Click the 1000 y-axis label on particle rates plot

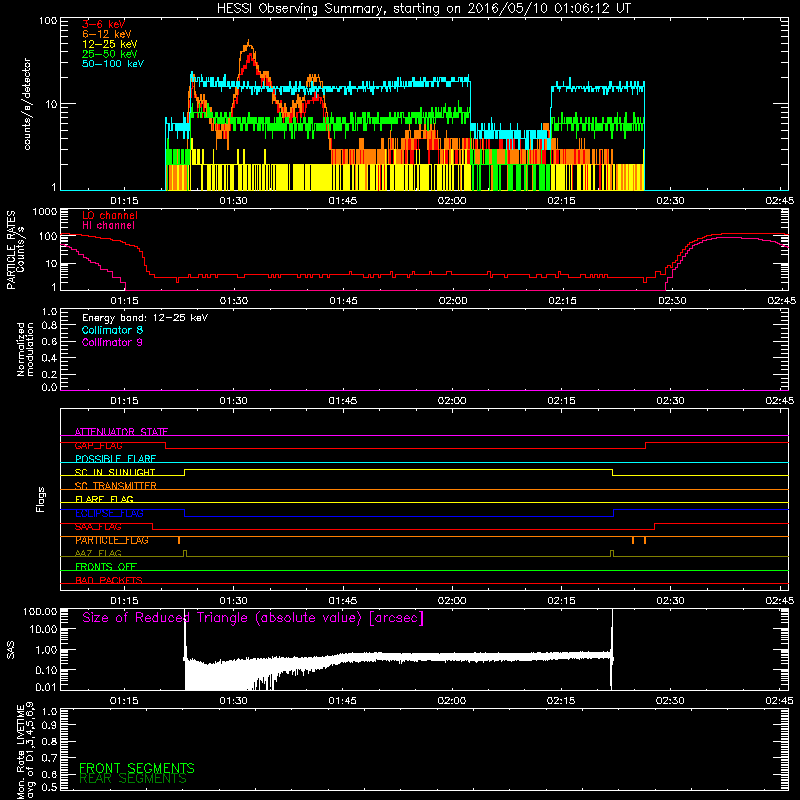44,211
